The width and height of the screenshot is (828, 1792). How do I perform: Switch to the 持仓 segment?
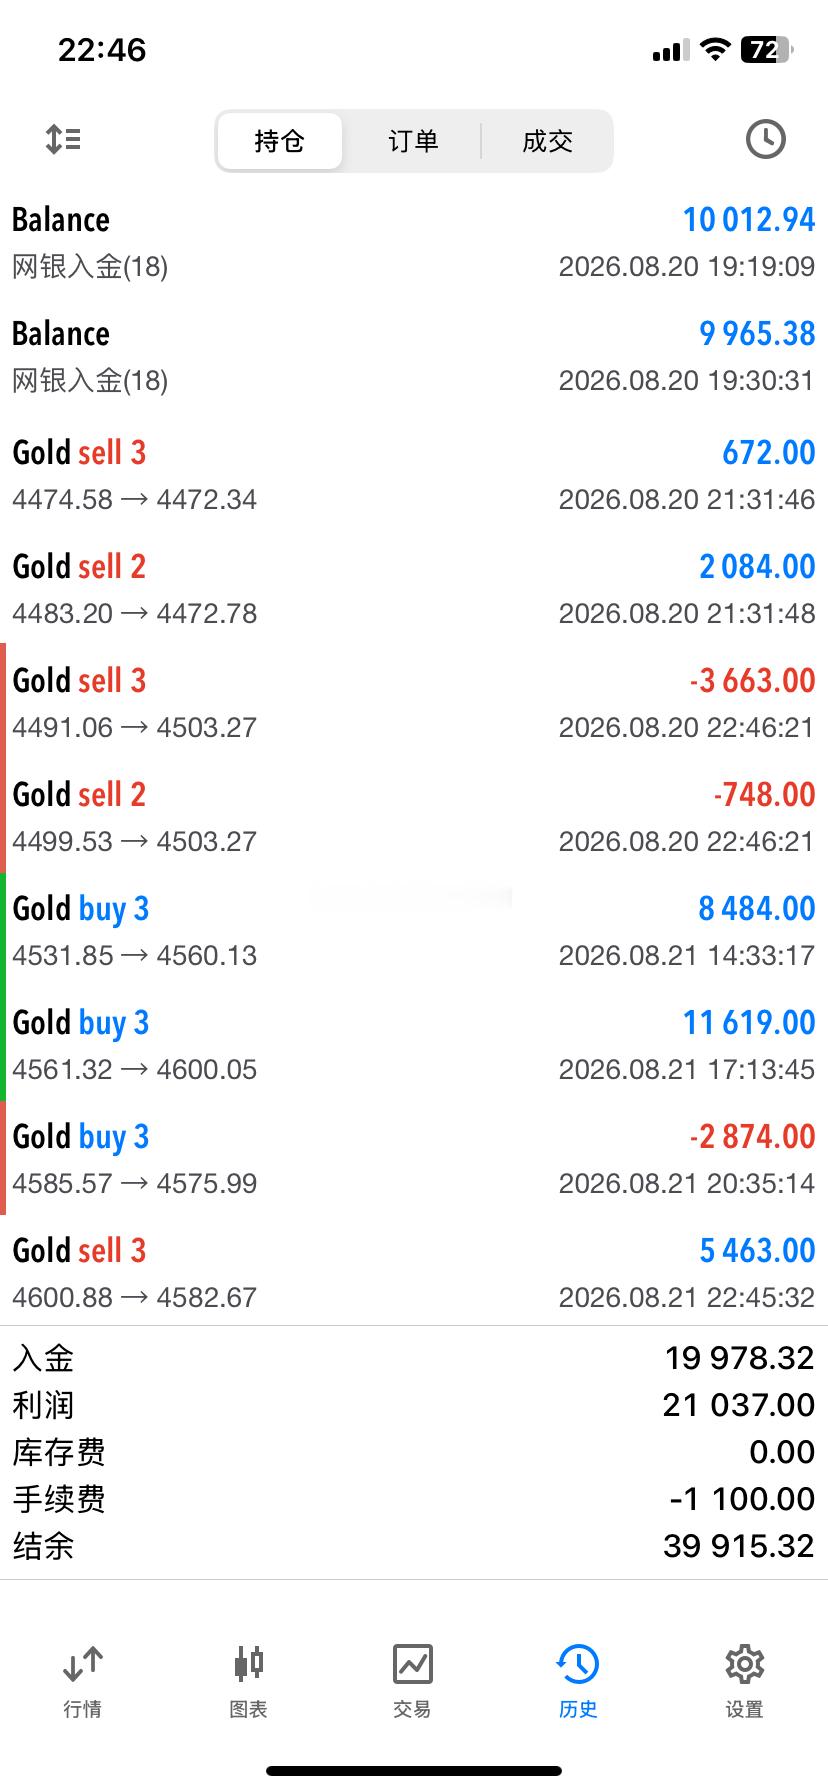point(279,141)
